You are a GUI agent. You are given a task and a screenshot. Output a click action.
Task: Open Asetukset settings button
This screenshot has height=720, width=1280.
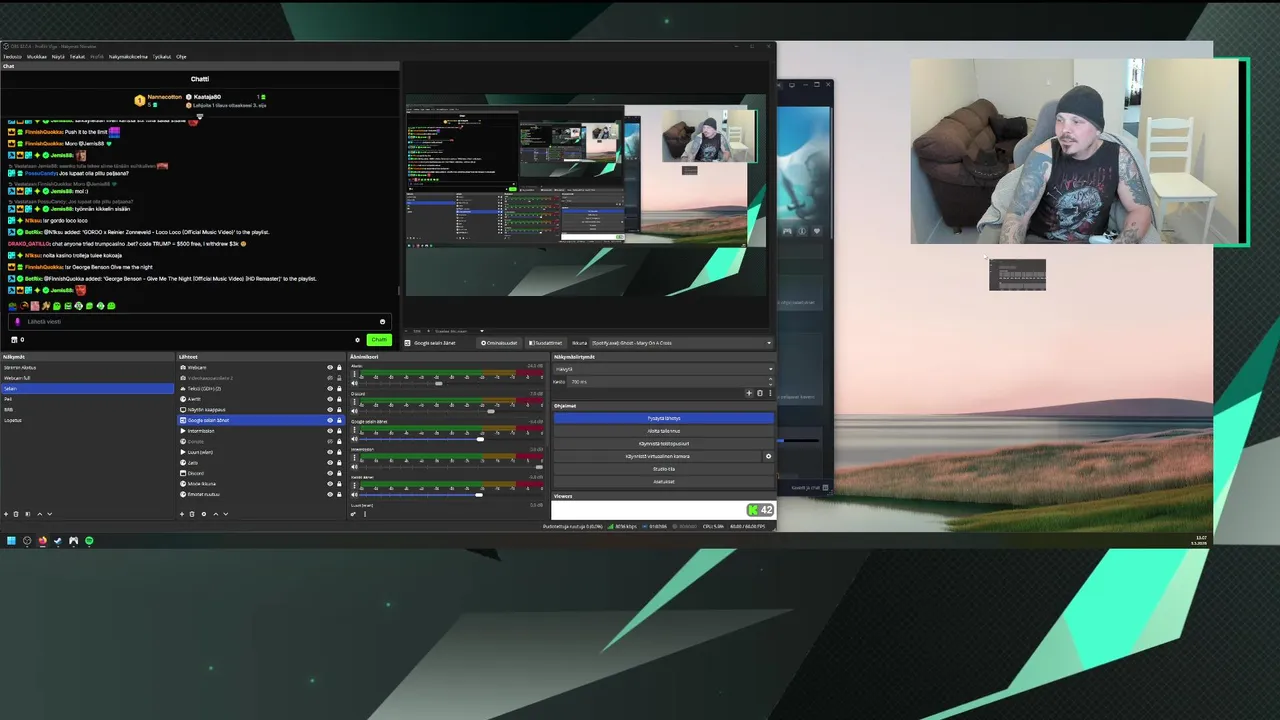click(x=664, y=482)
